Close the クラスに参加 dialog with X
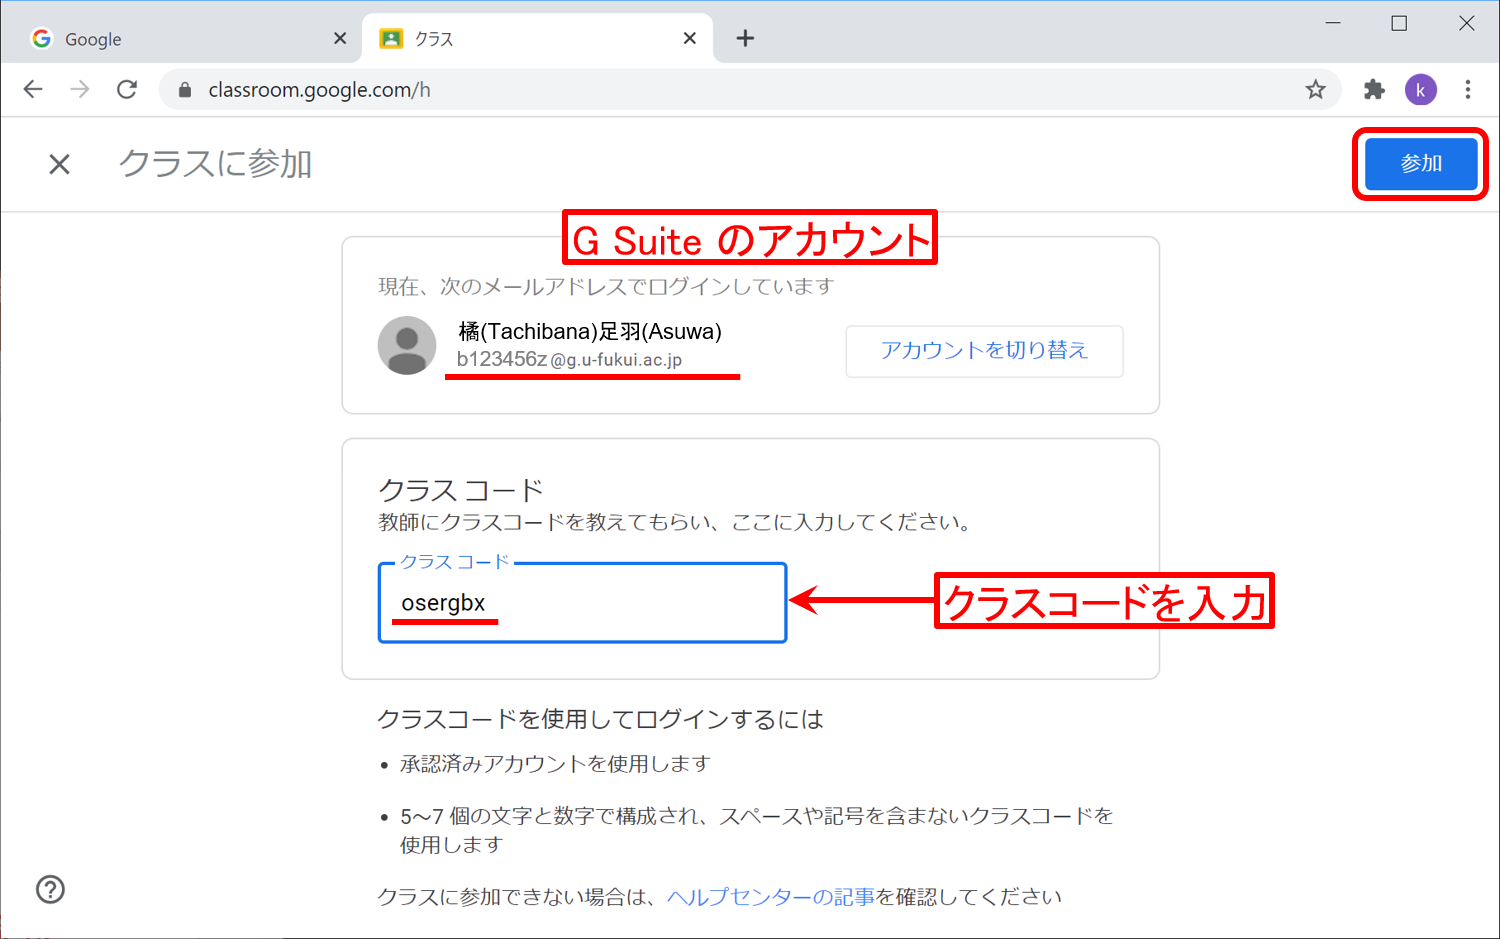This screenshot has height=939, width=1500. (60, 164)
